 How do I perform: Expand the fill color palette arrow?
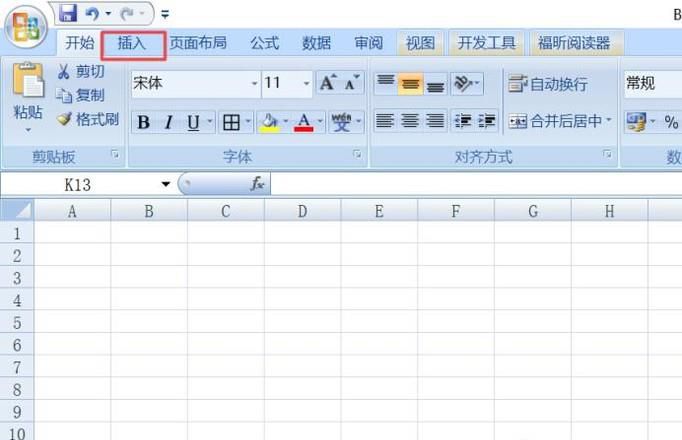pyautogui.click(x=286, y=121)
